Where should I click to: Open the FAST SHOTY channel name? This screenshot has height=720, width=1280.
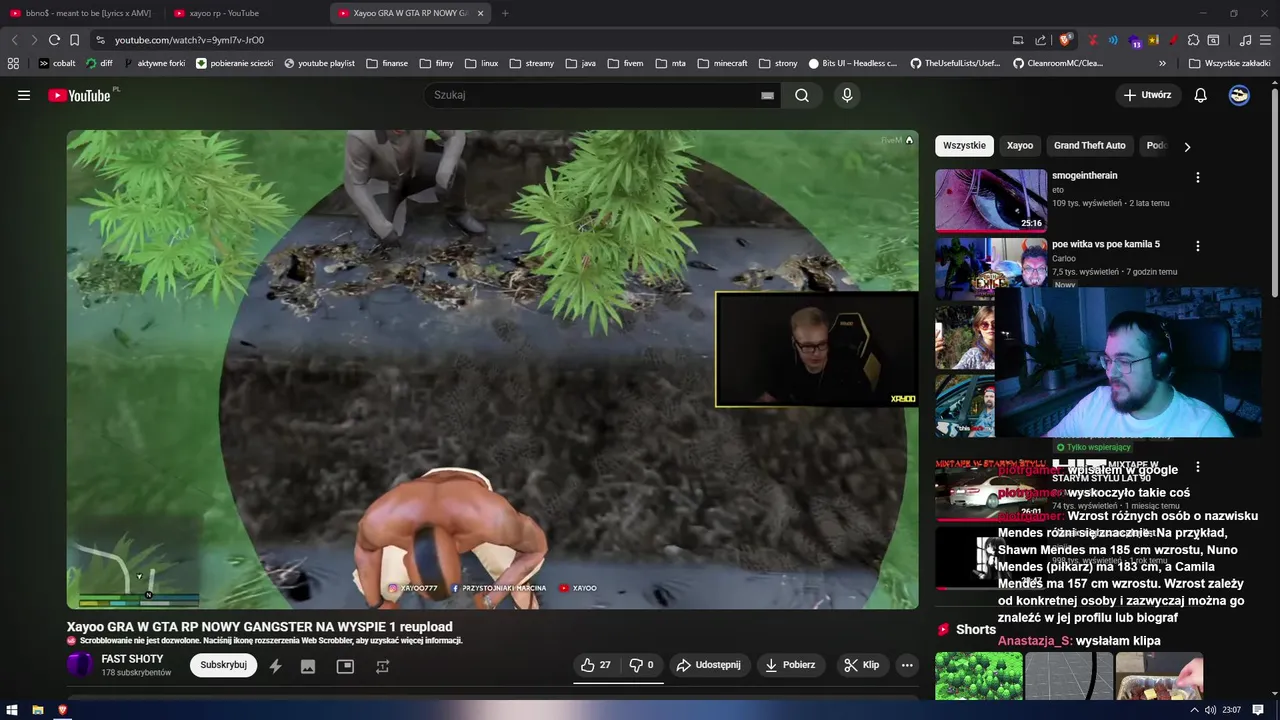coord(132,659)
